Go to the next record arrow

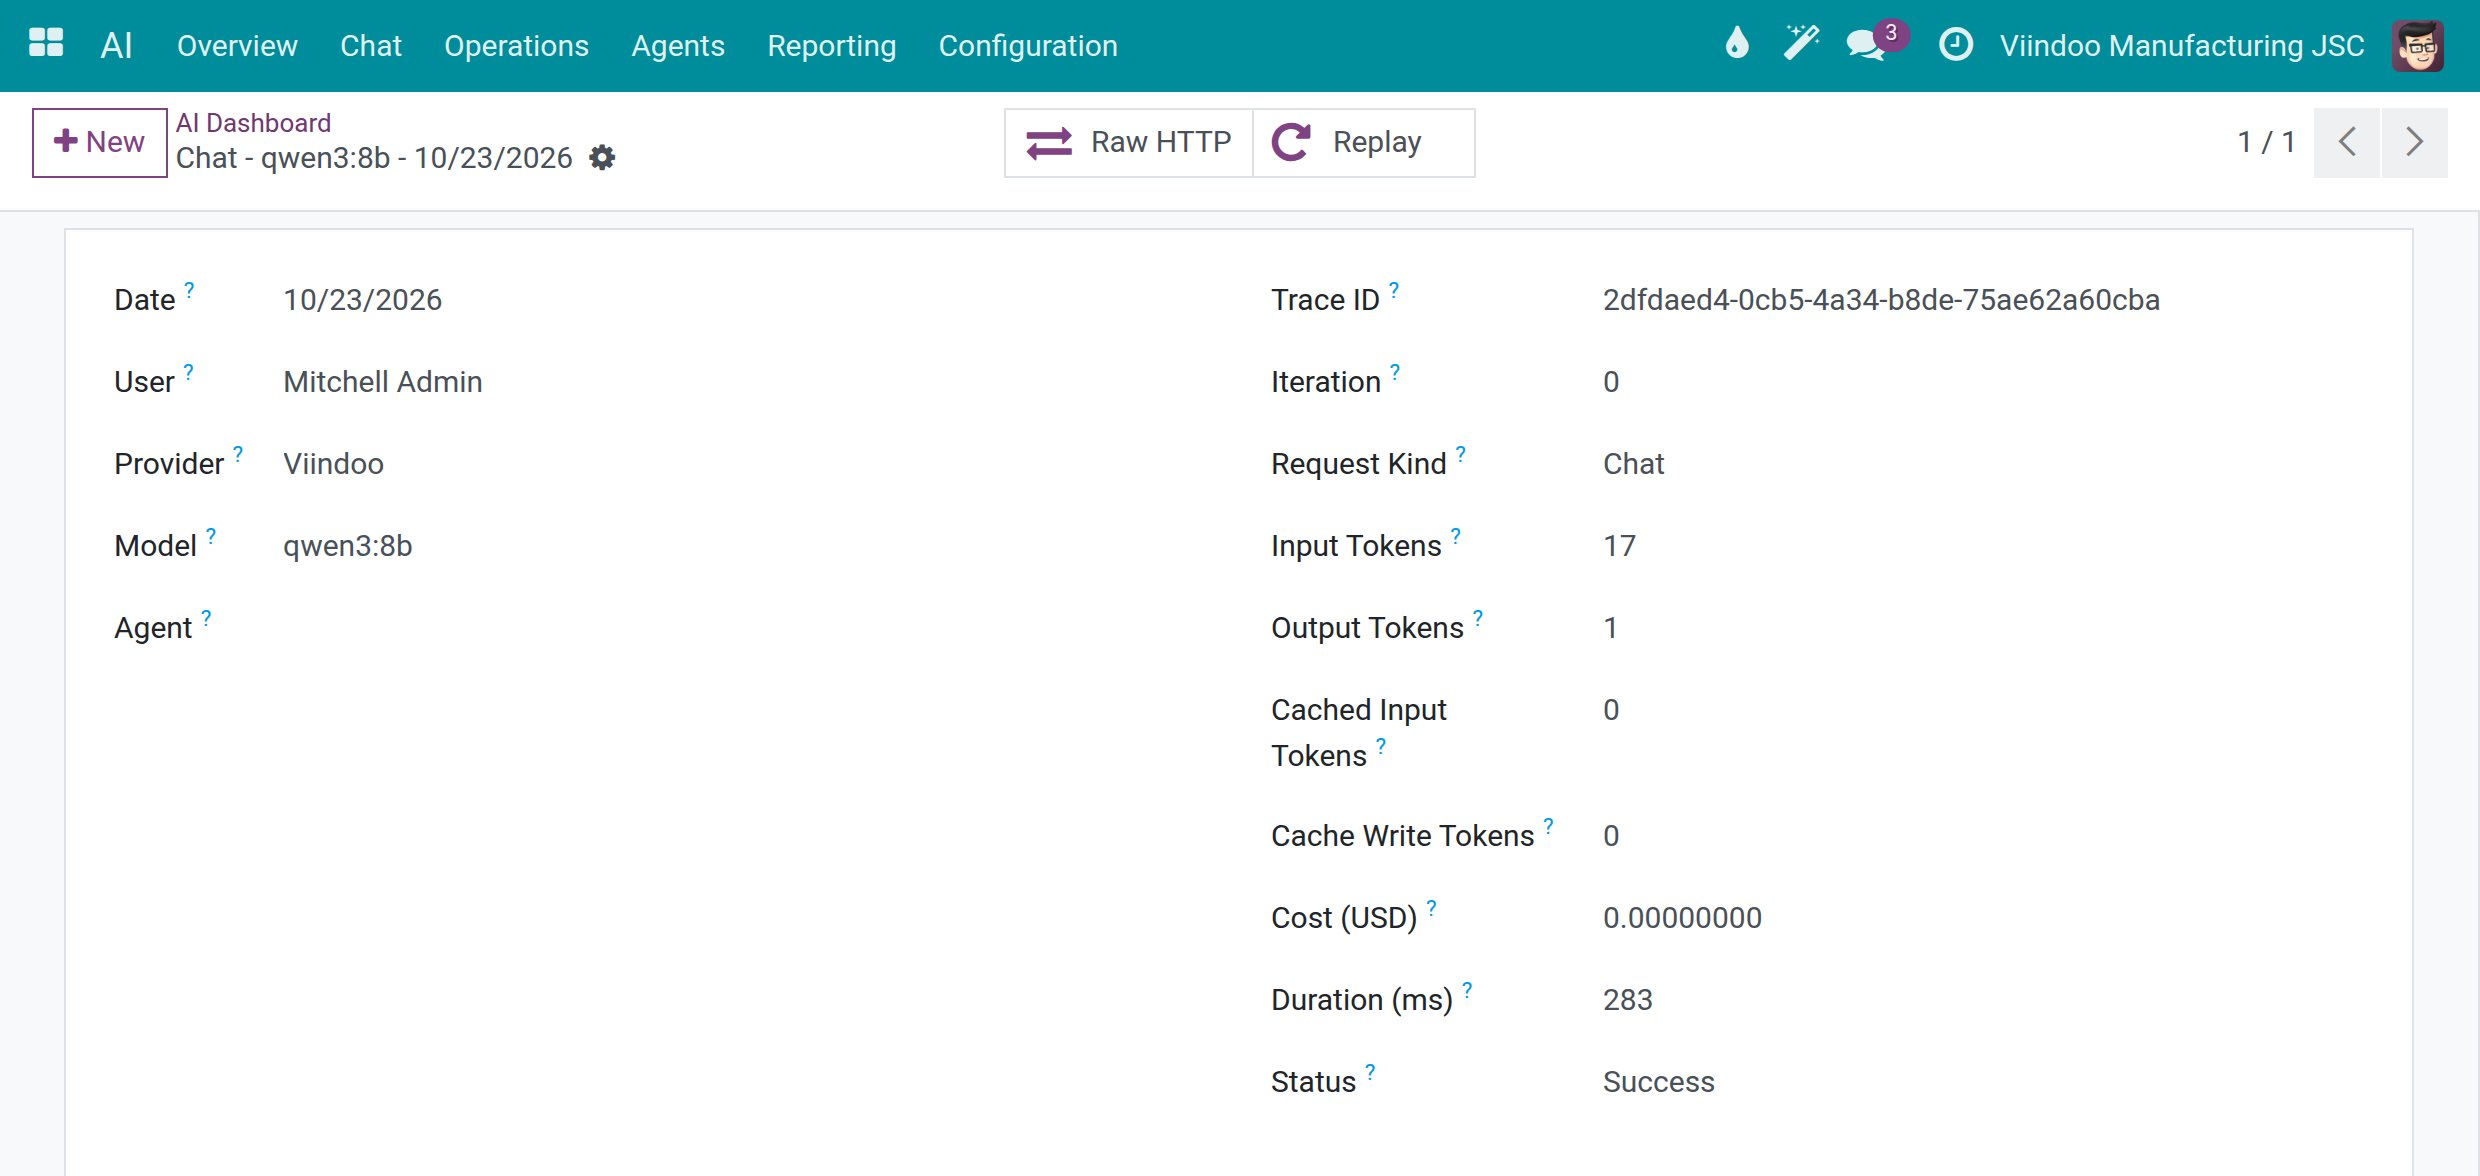coord(2414,142)
